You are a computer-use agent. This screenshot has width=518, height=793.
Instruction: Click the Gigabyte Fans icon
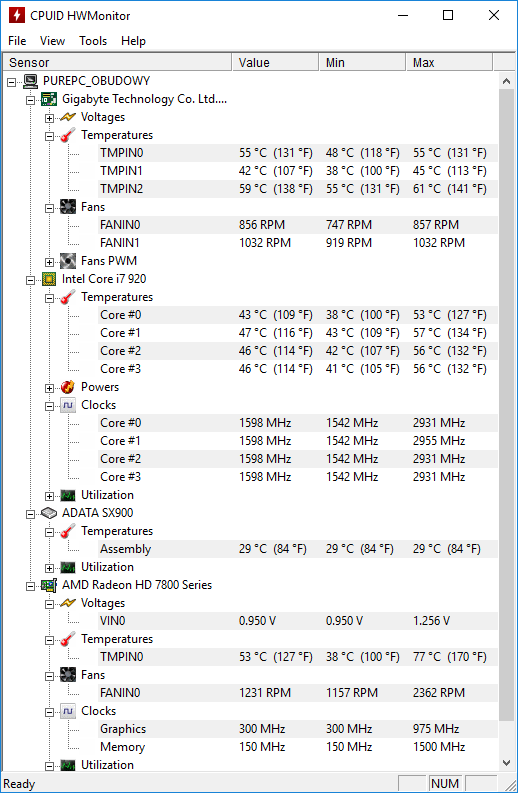[68, 207]
